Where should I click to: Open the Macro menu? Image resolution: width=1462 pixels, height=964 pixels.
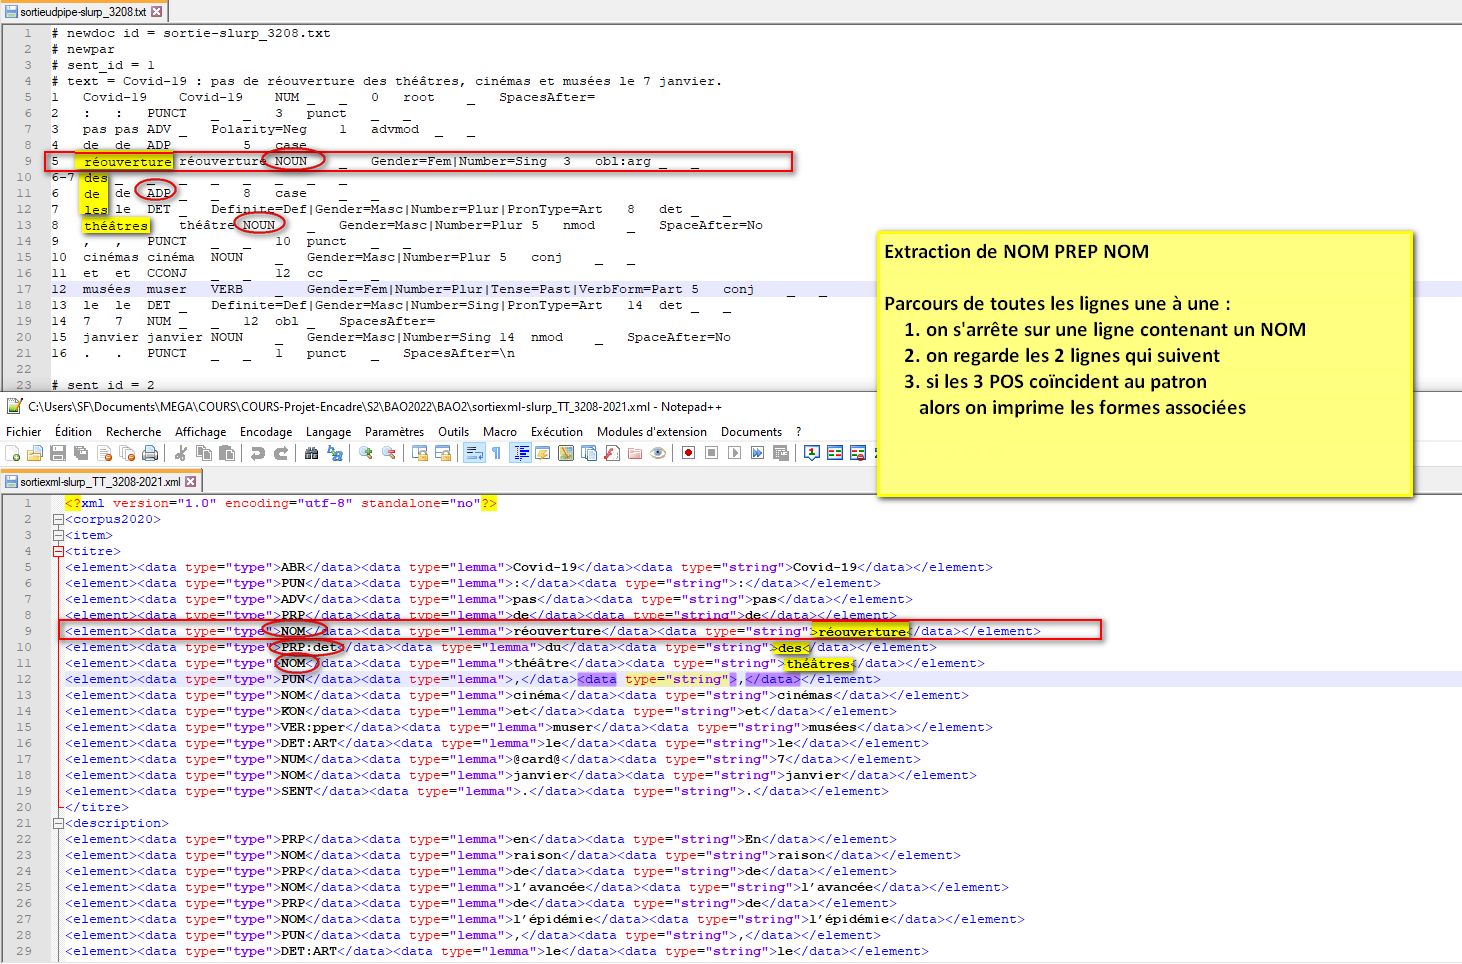pyautogui.click(x=500, y=432)
